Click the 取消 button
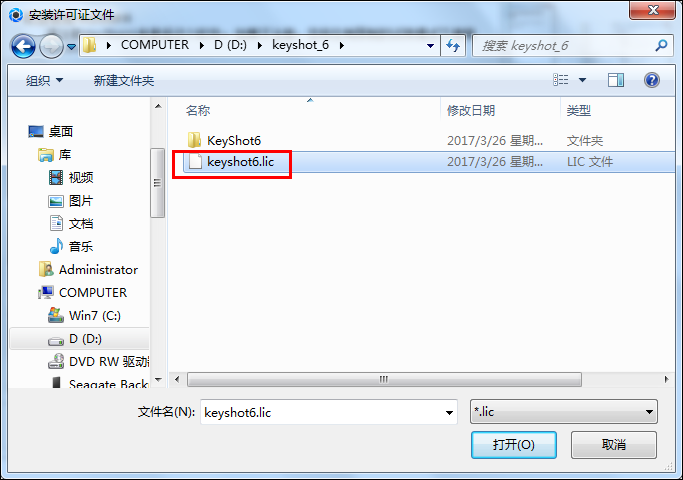Viewport: 683px width, 480px height. [x=614, y=445]
